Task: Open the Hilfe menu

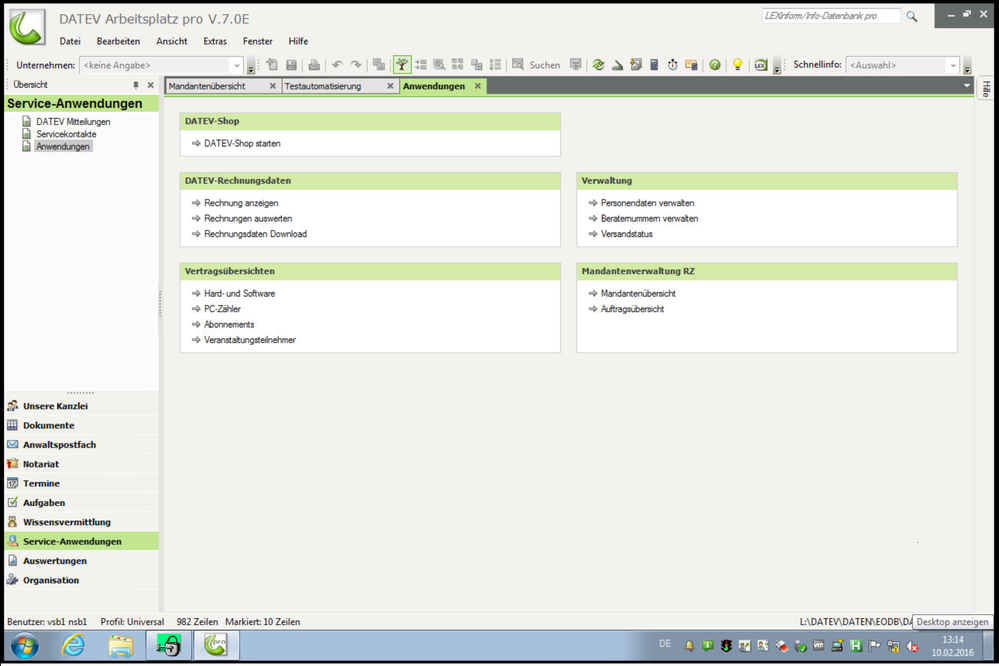Action: click(298, 41)
